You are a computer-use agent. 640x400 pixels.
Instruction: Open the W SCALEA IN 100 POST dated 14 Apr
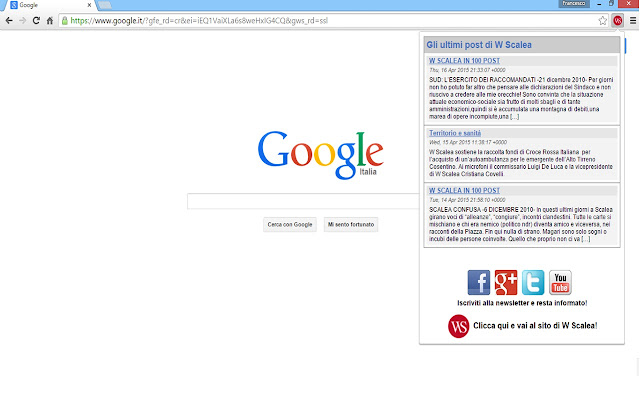tap(464, 191)
